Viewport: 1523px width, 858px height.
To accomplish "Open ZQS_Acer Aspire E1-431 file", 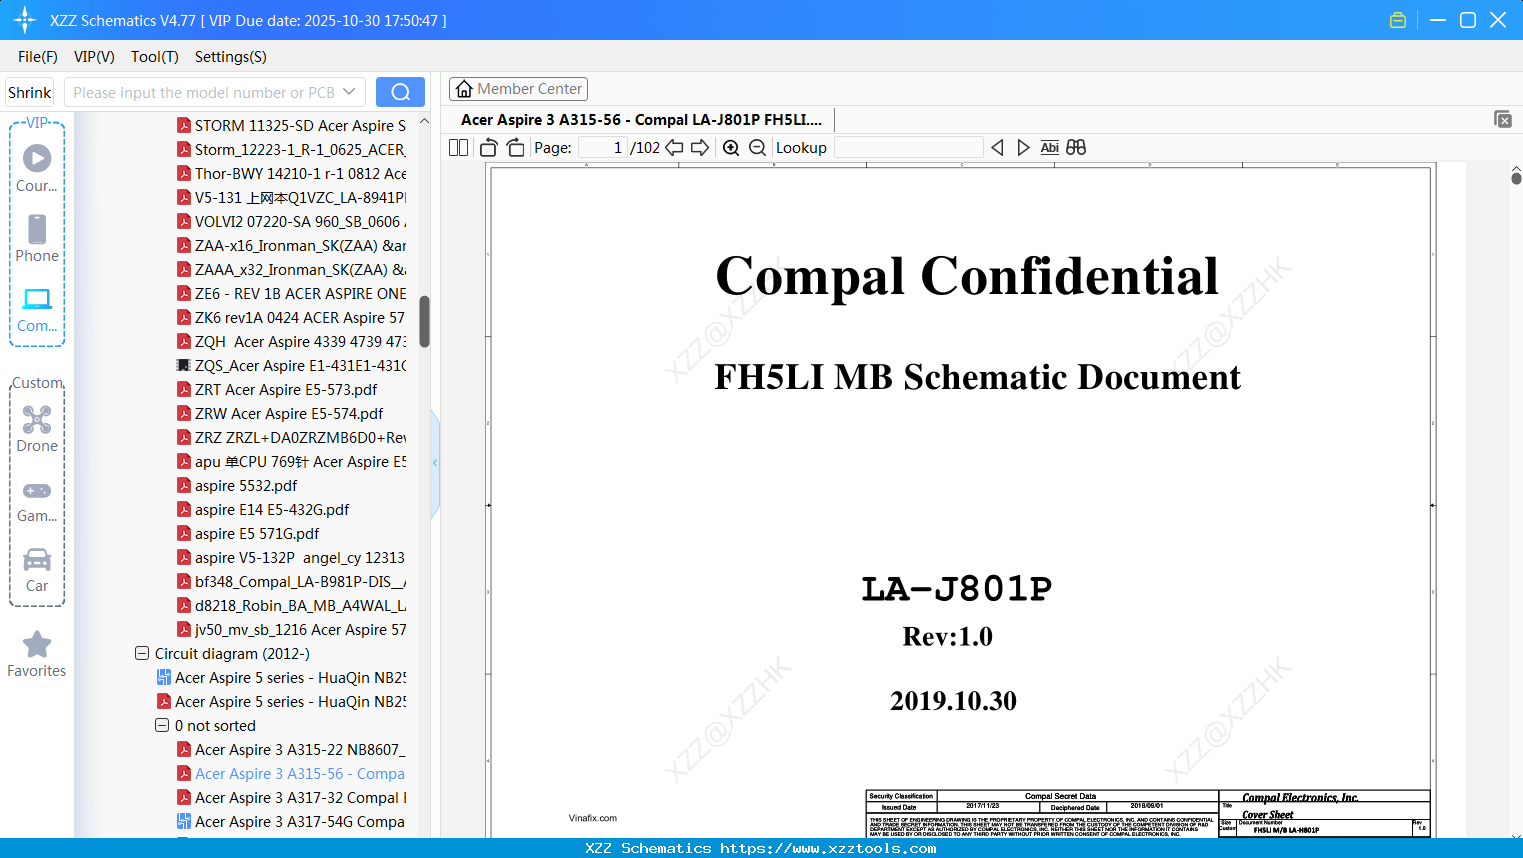I will pyautogui.click(x=300, y=366).
